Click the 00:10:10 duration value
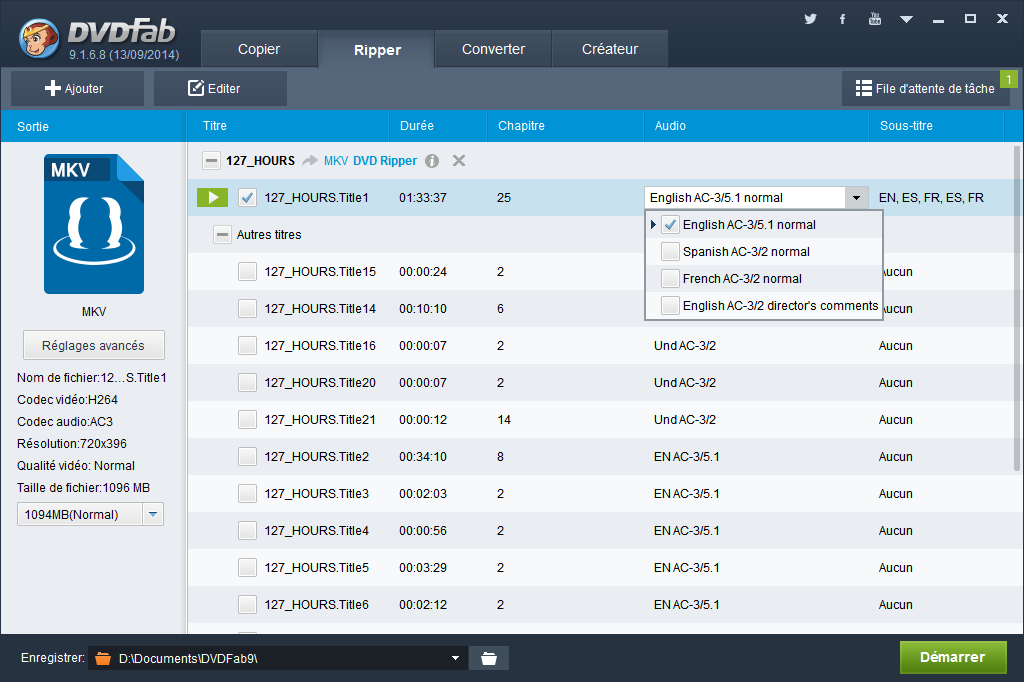Viewport: 1024px width, 682px height. (x=423, y=308)
